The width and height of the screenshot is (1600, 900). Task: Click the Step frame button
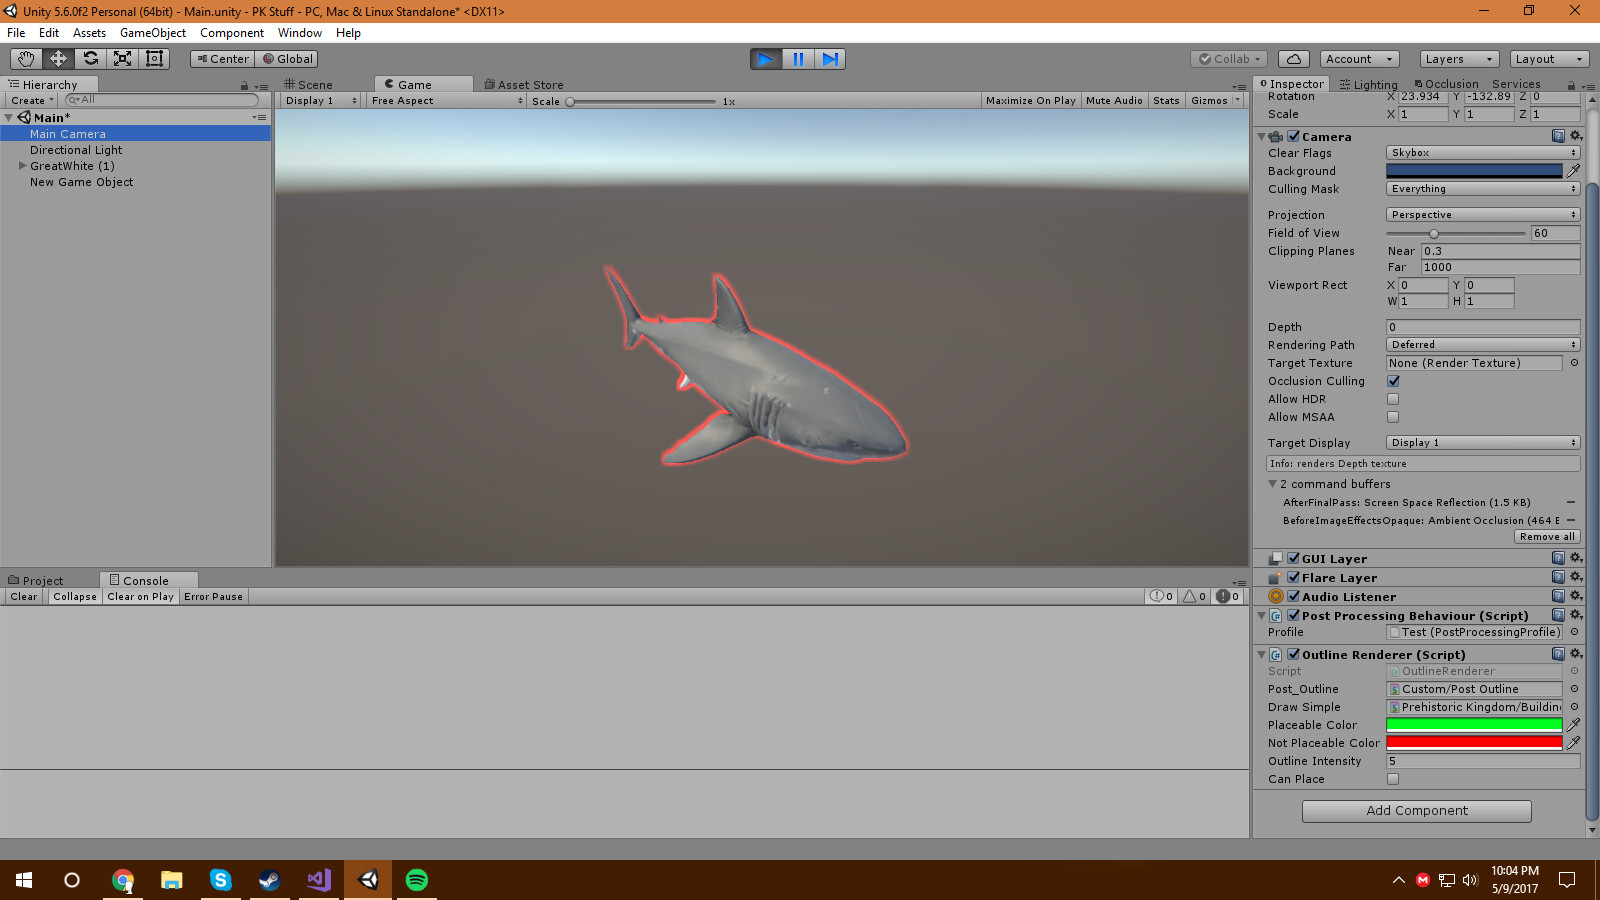(x=830, y=59)
